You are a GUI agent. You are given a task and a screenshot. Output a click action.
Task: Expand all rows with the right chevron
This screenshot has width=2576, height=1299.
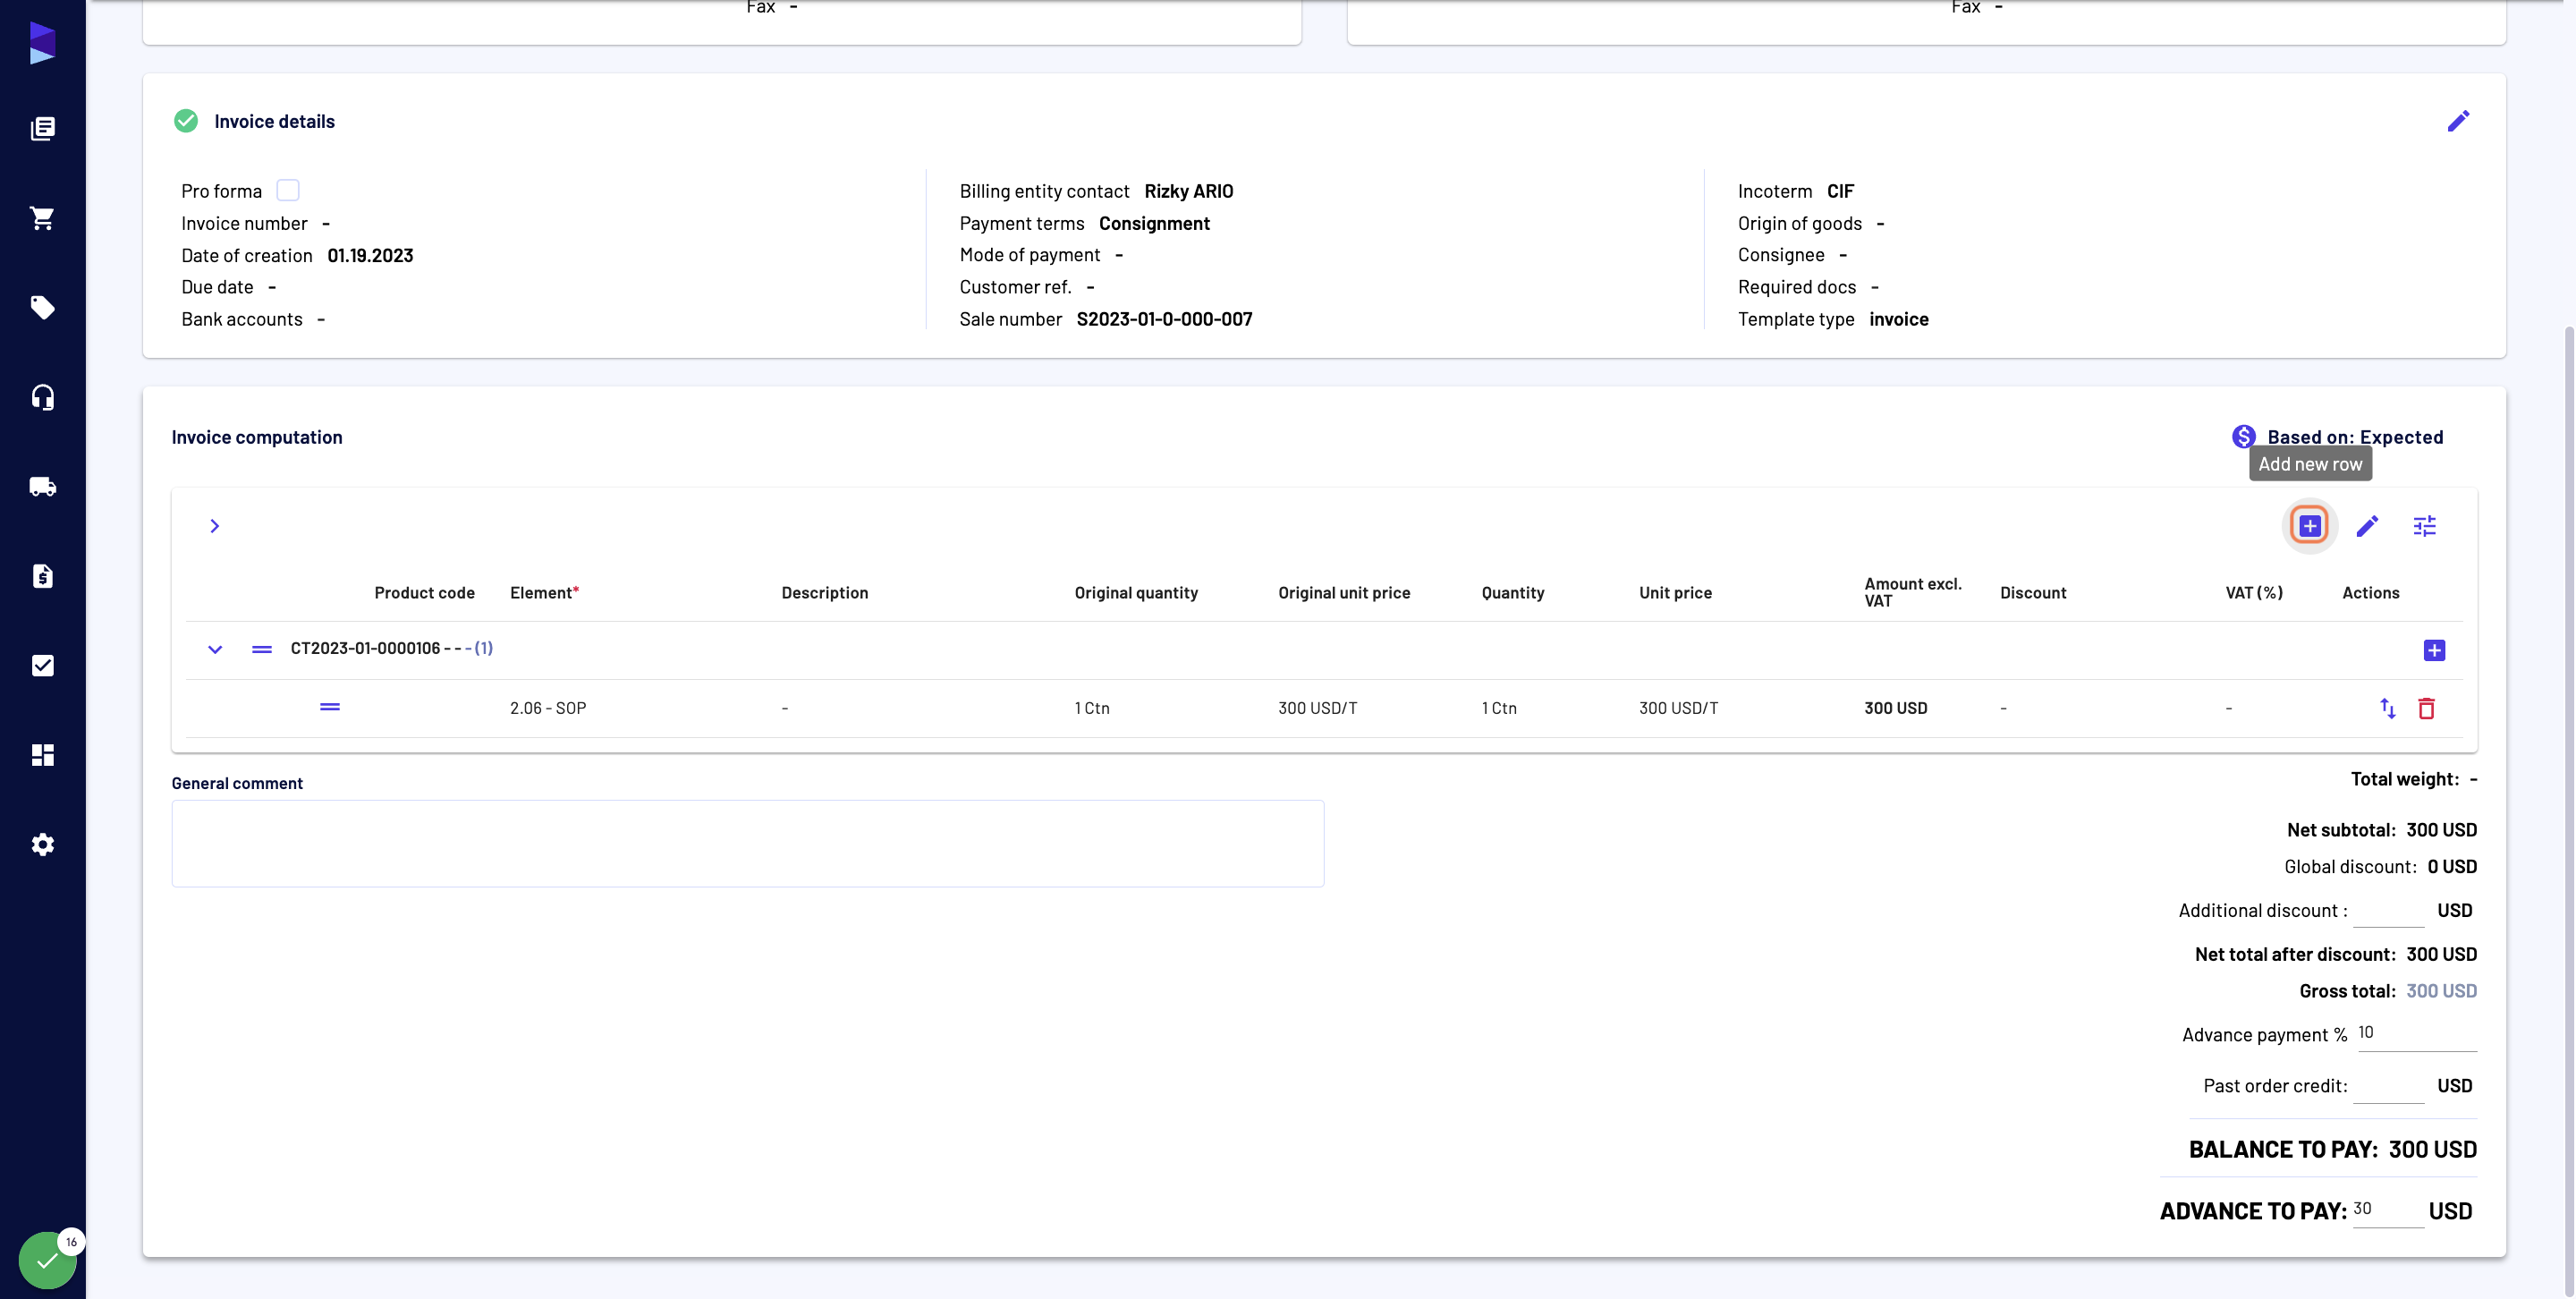[214, 526]
